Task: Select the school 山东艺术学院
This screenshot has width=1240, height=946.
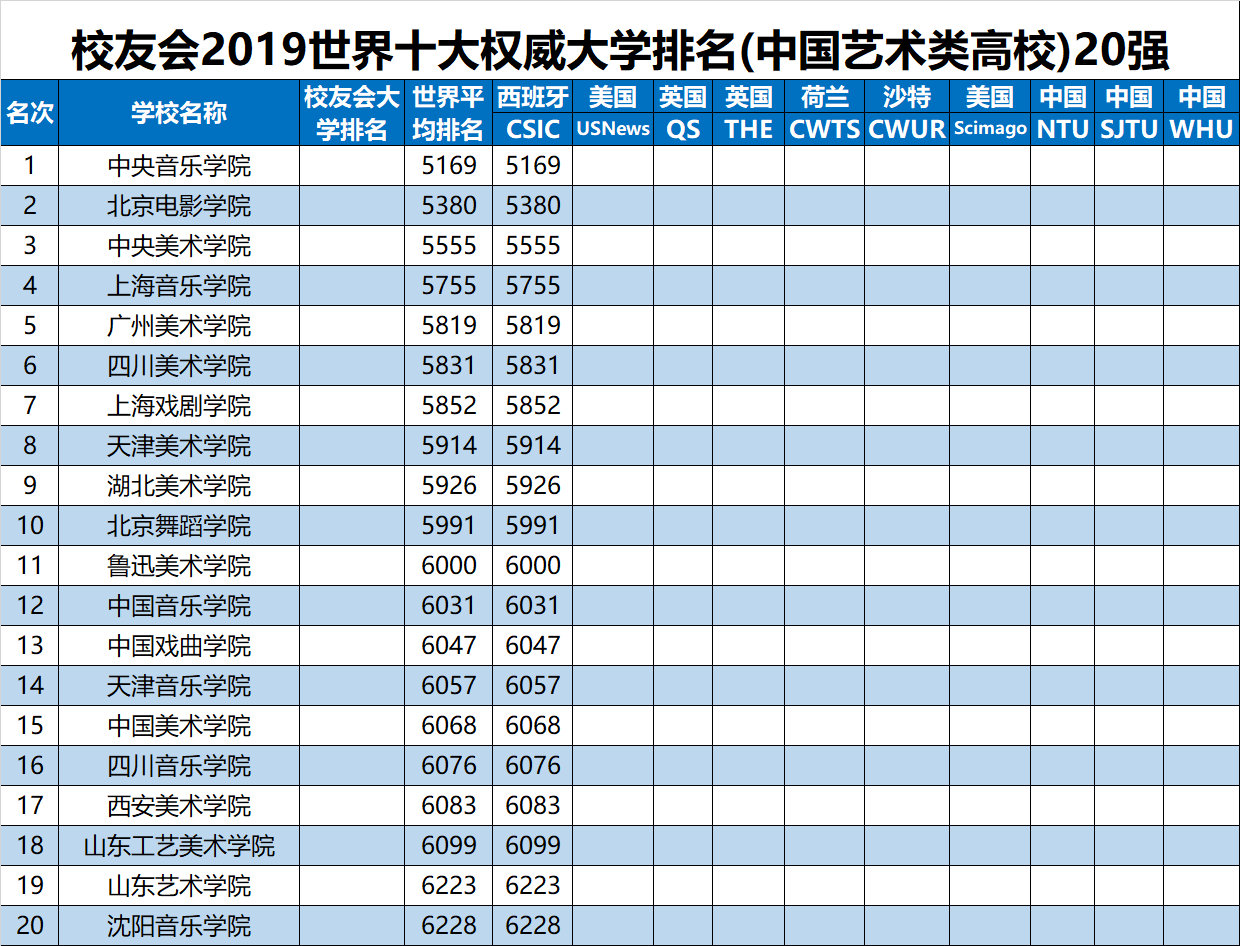Action: tap(179, 886)
